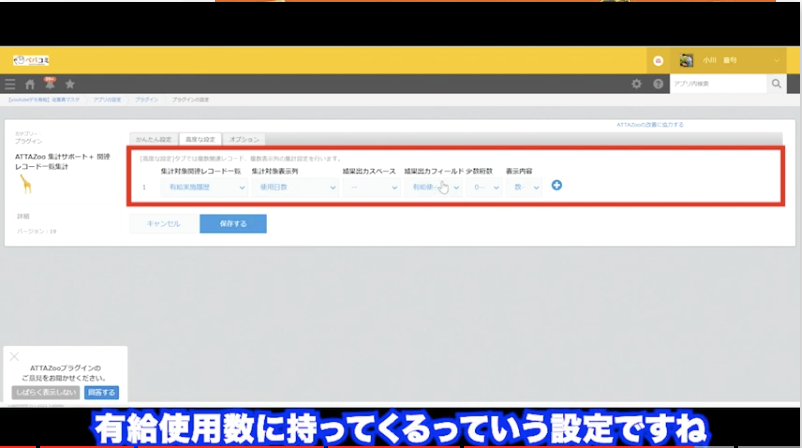The image size is (802, 448).
Task: Open the 結果出力スペース dropdown
Action: click(369, 186)
